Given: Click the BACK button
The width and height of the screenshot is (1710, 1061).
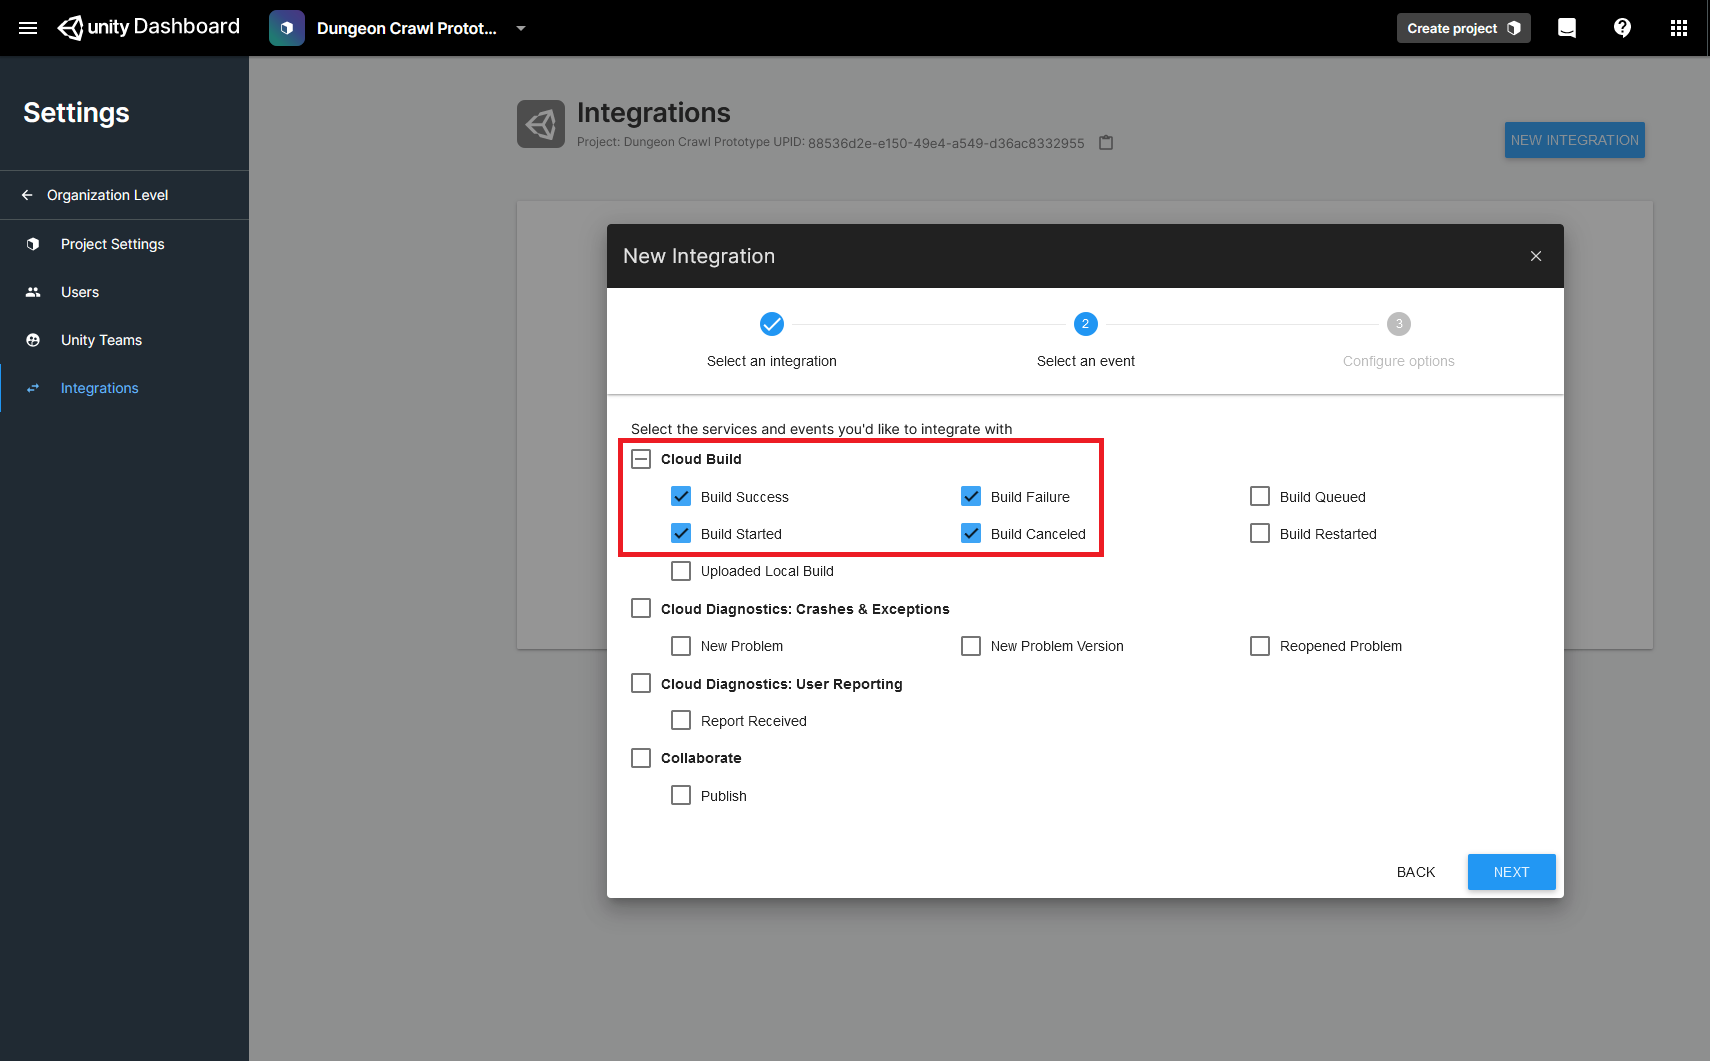Looking at the screenshot, I should [x=1416, y=872].
